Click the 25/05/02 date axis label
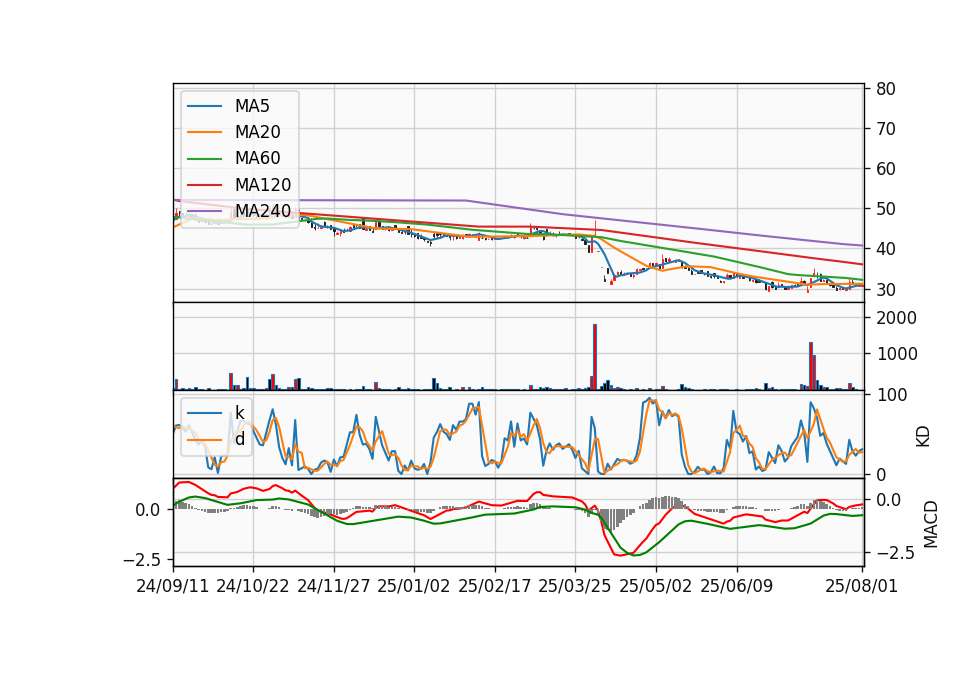The image size is (960, 690). pyautogui.click(x=656, y=587)
